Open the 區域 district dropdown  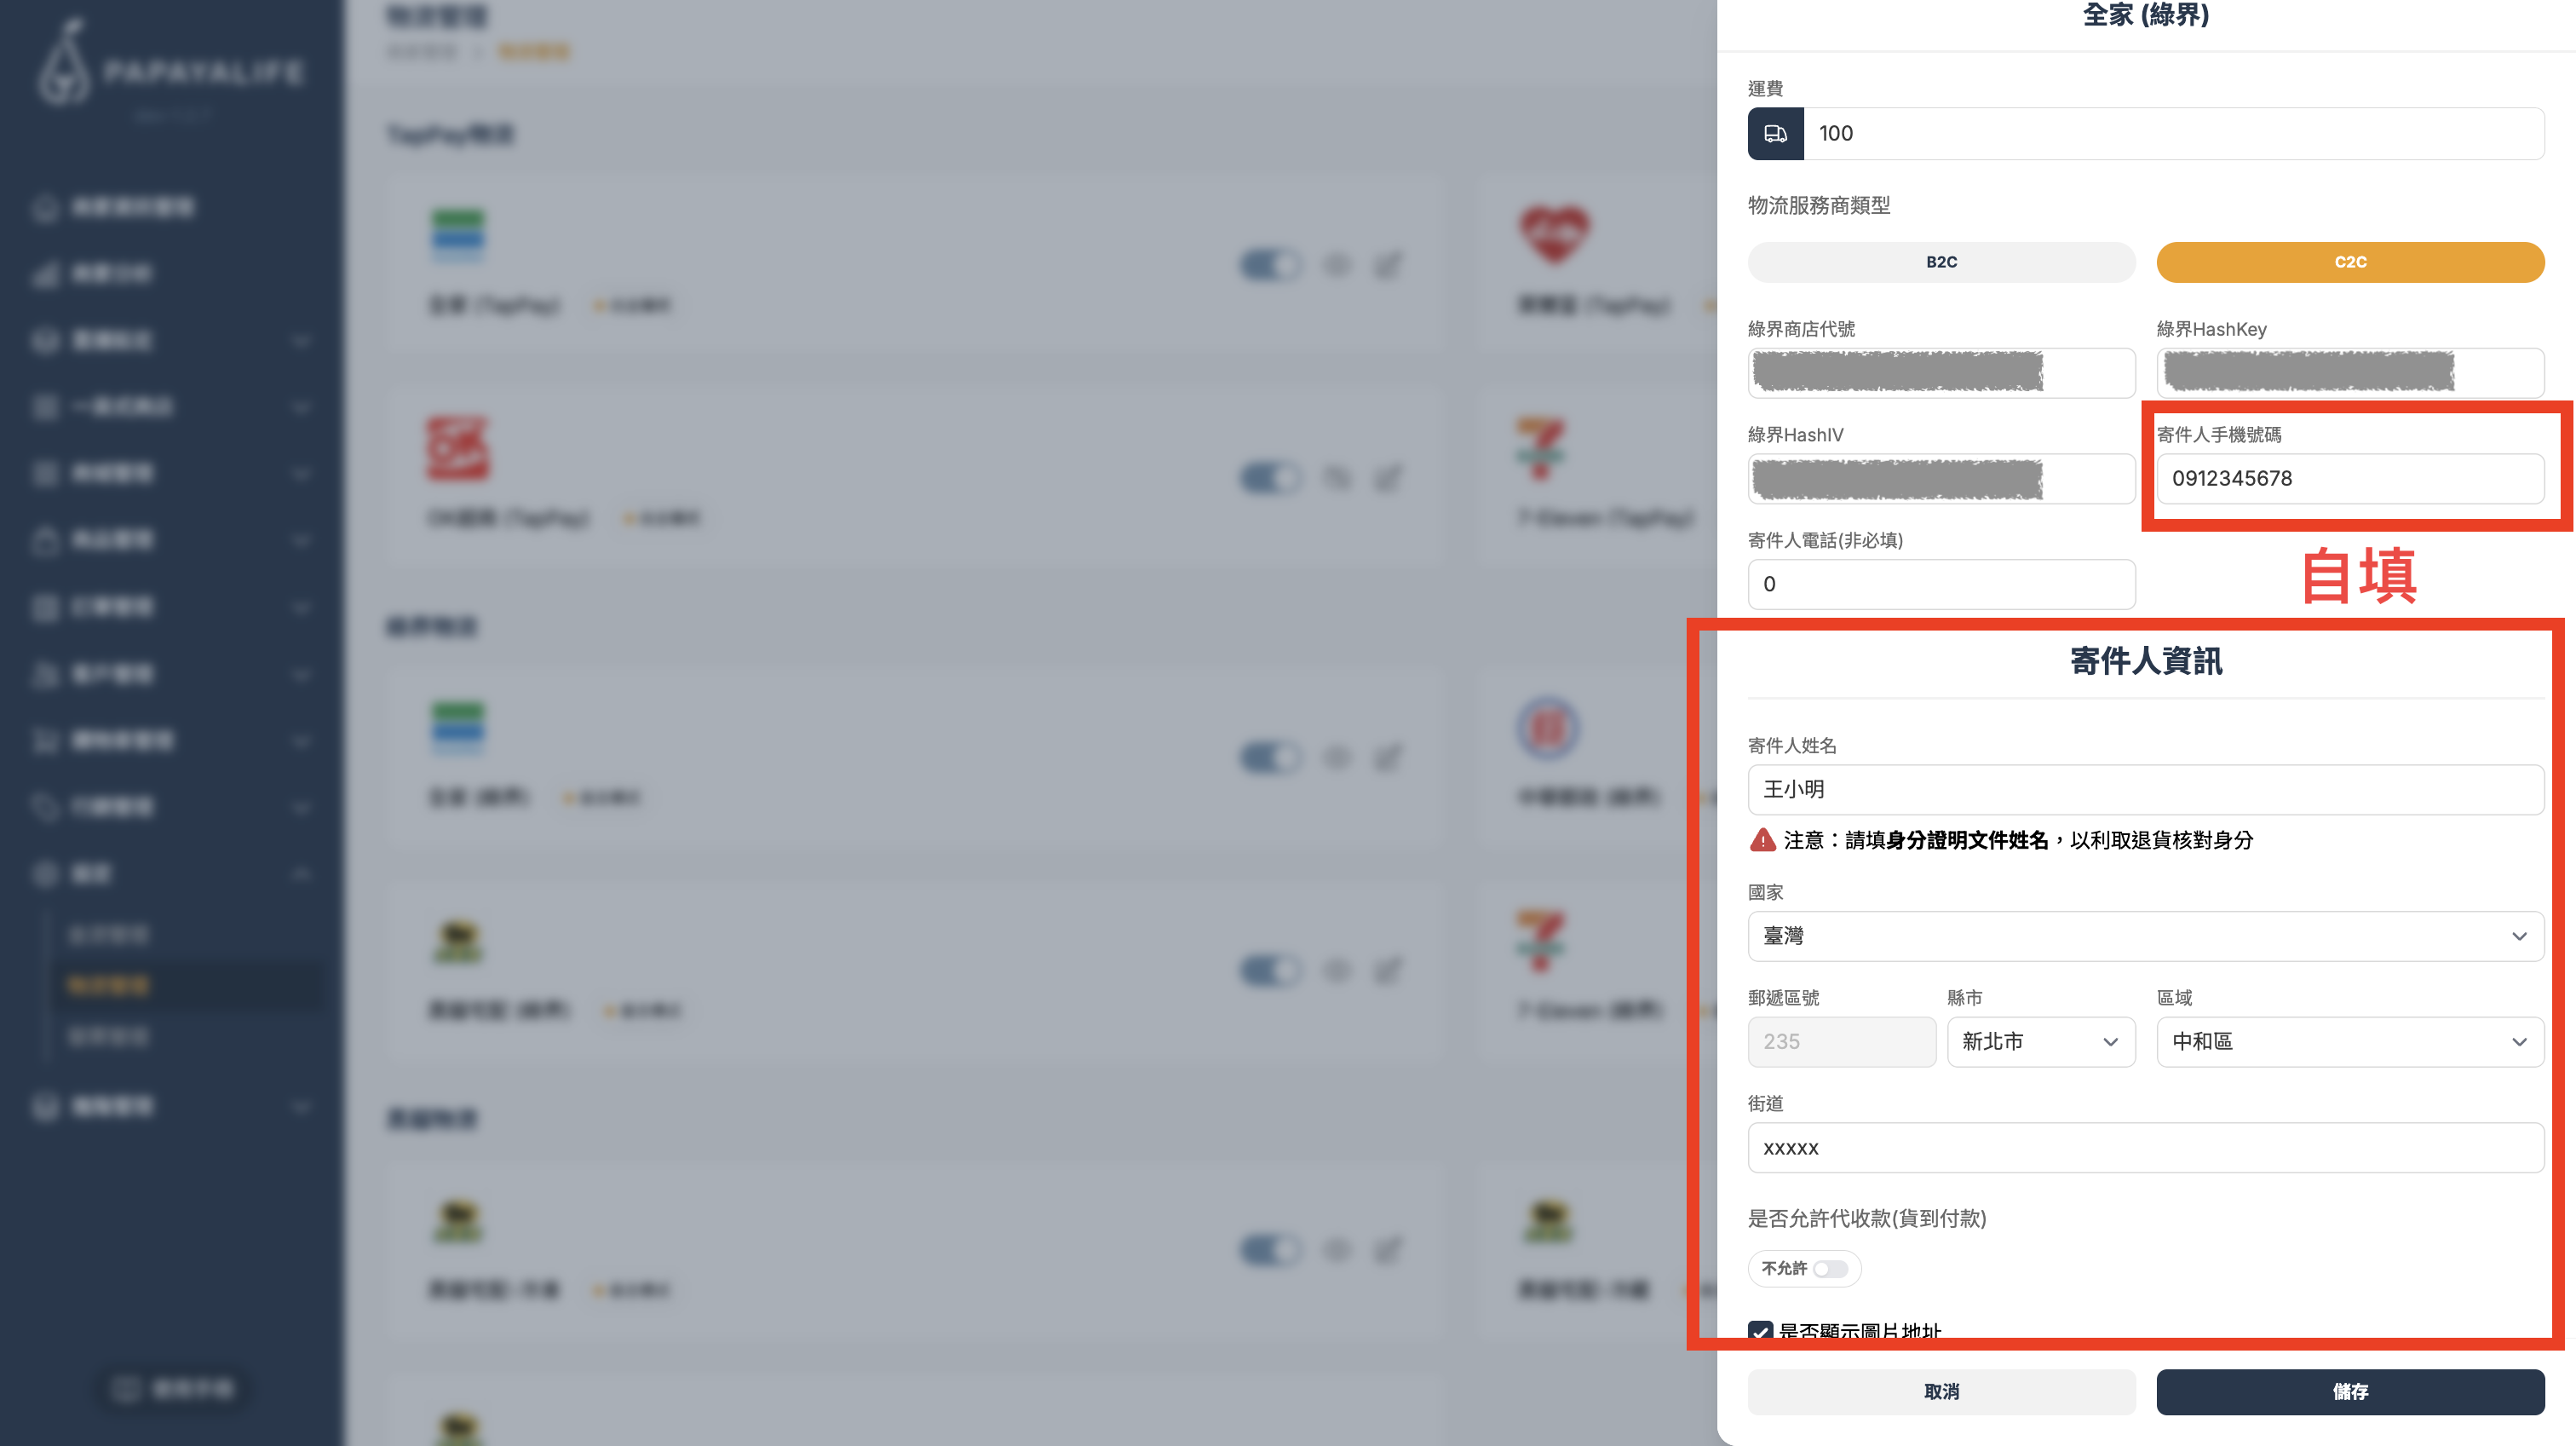pyautogui.click(x=2350, y=1042)
